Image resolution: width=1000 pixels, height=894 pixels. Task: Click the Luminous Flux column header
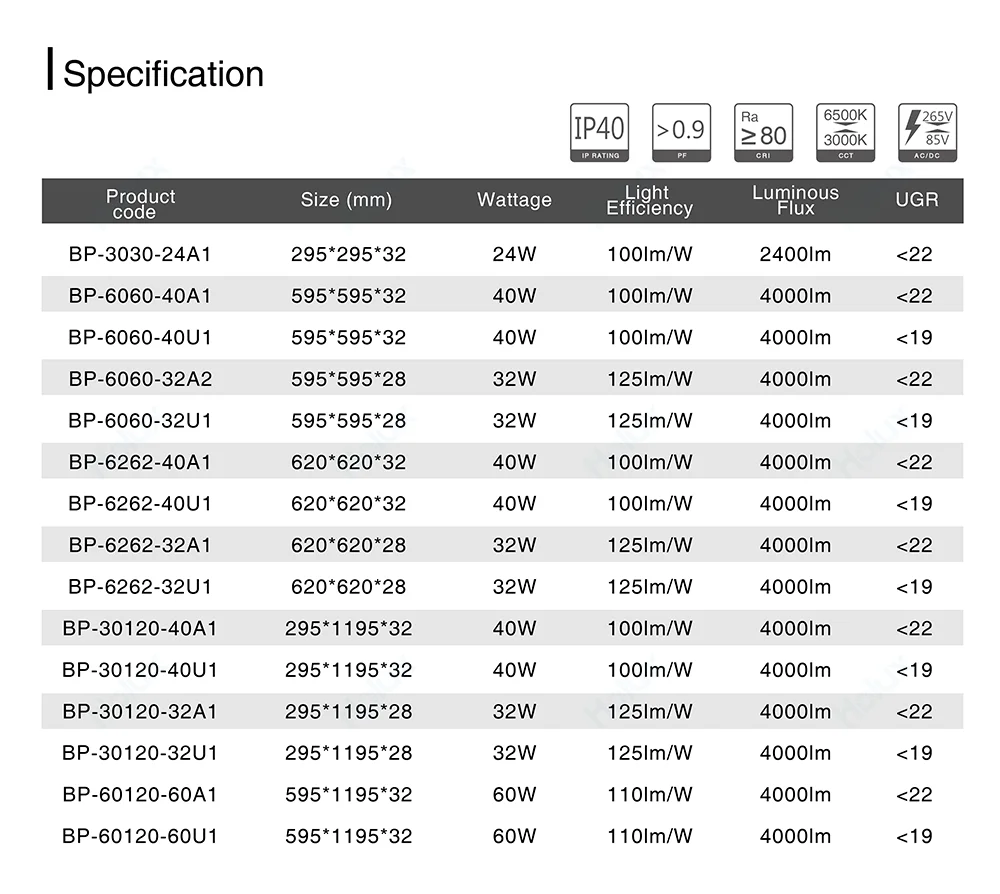[x=795, y=200]
